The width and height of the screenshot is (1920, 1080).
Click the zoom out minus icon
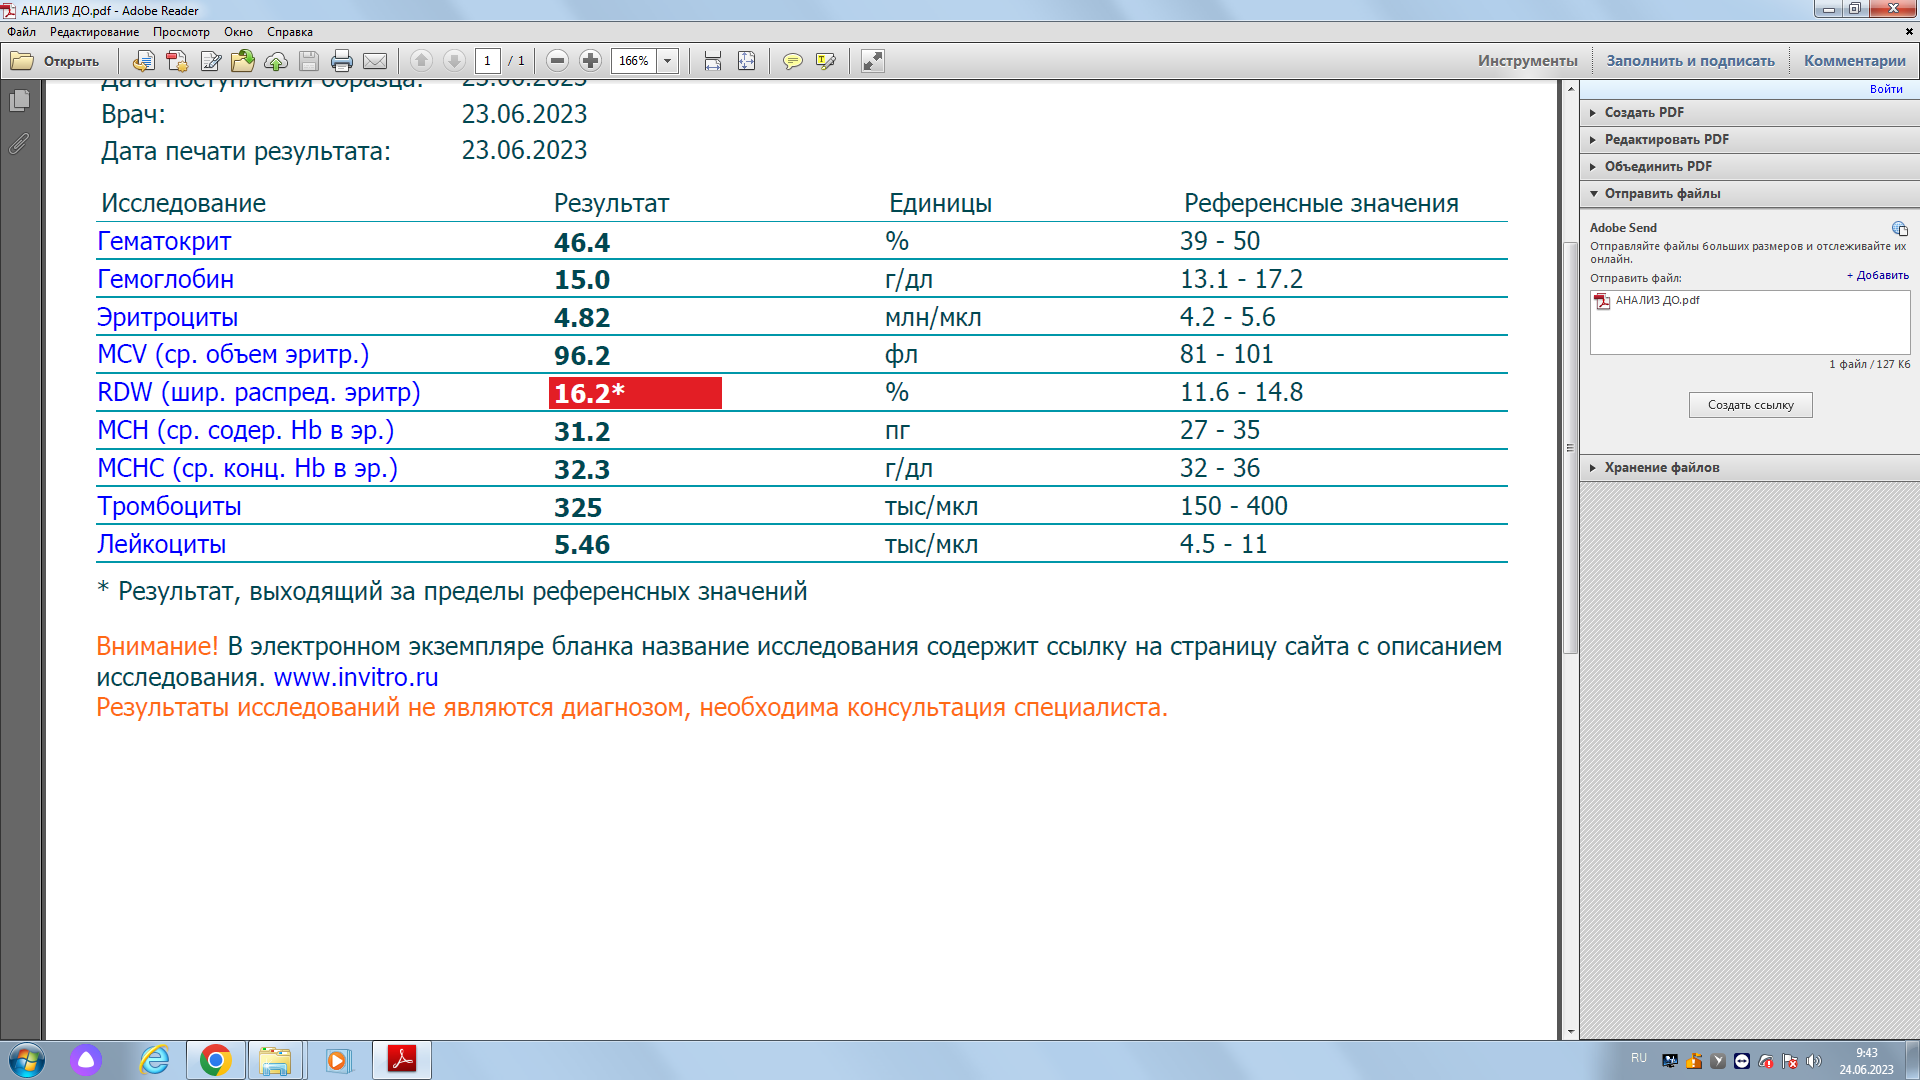558,61
